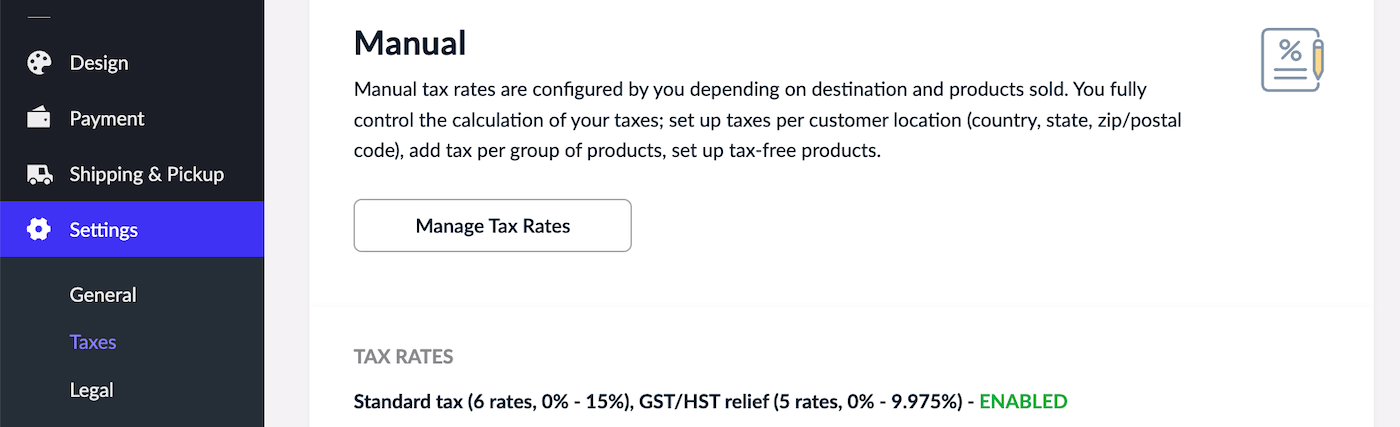This screenshot has width=1400, height=427.
Task: Click the cut-off item above Design in sidebar
Action: pos(39,14)
